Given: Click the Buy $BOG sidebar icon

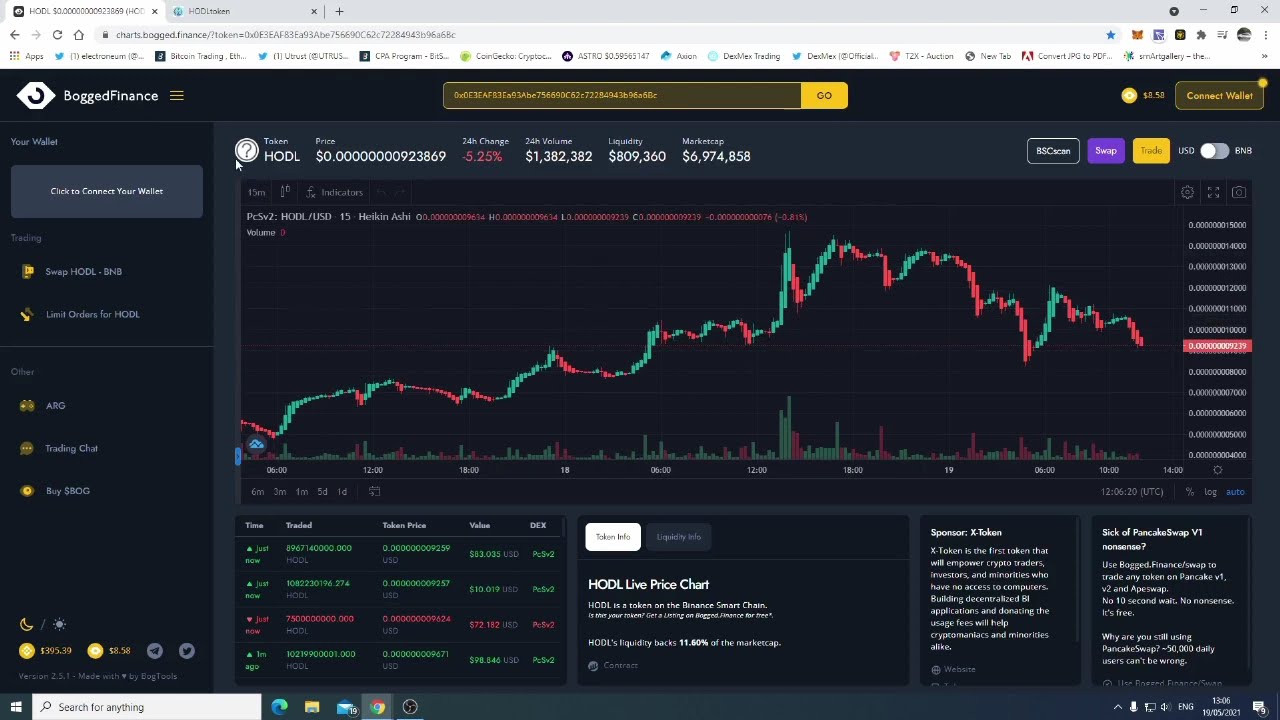Looking at the screenshot, I should [x=27, y=490].
